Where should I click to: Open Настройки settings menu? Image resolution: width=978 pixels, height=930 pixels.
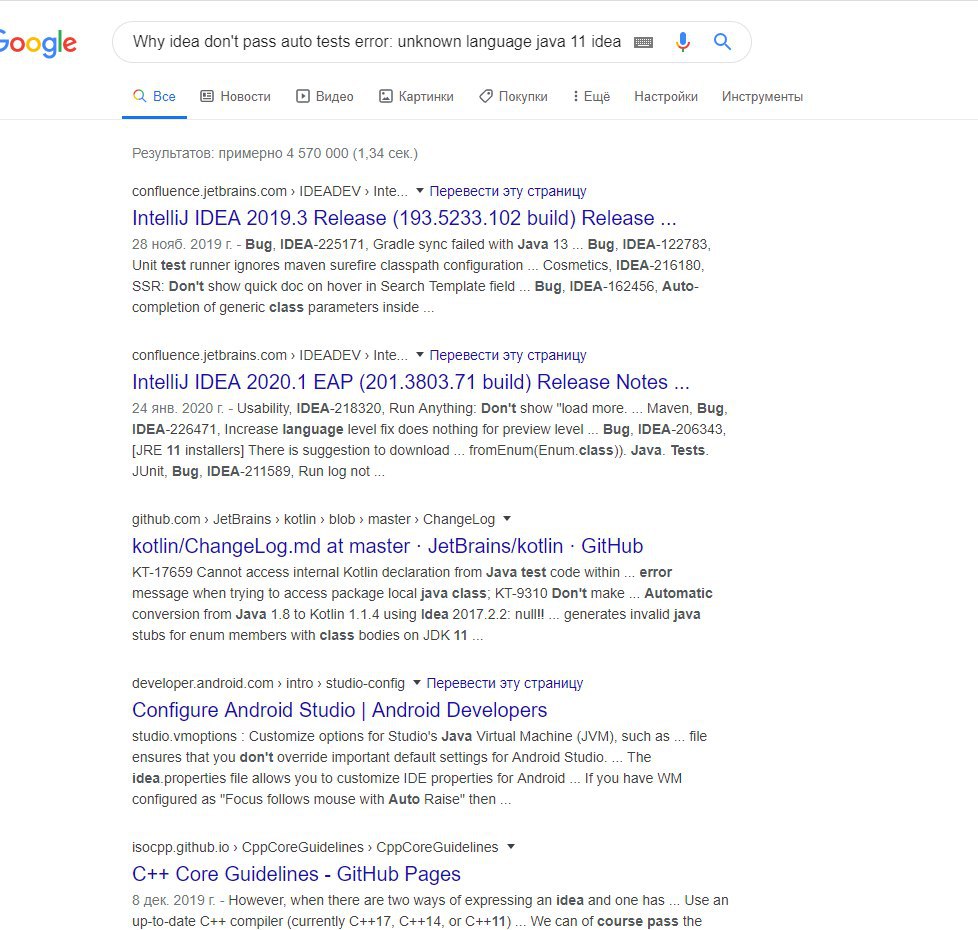click(x=666, y=97)
